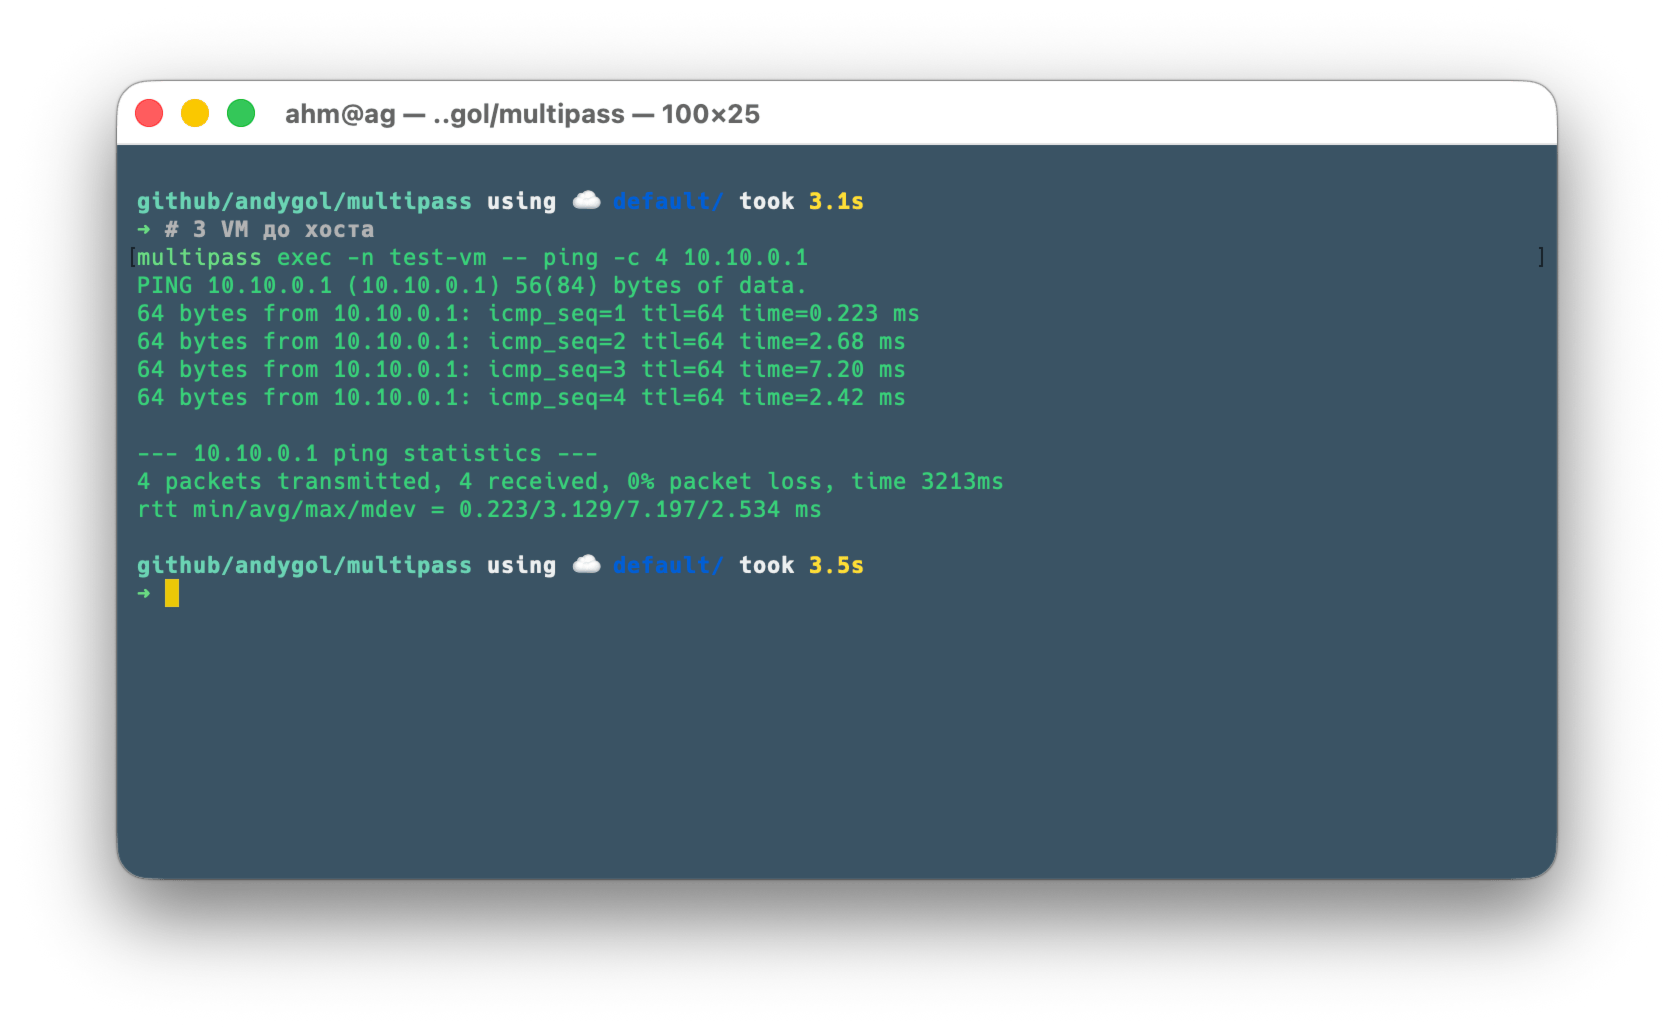Image resolution: width=1674 pixels, height=1032 pixels.
Task: Click the green full-screen traffic light button
Action: [x=243, y=113]
